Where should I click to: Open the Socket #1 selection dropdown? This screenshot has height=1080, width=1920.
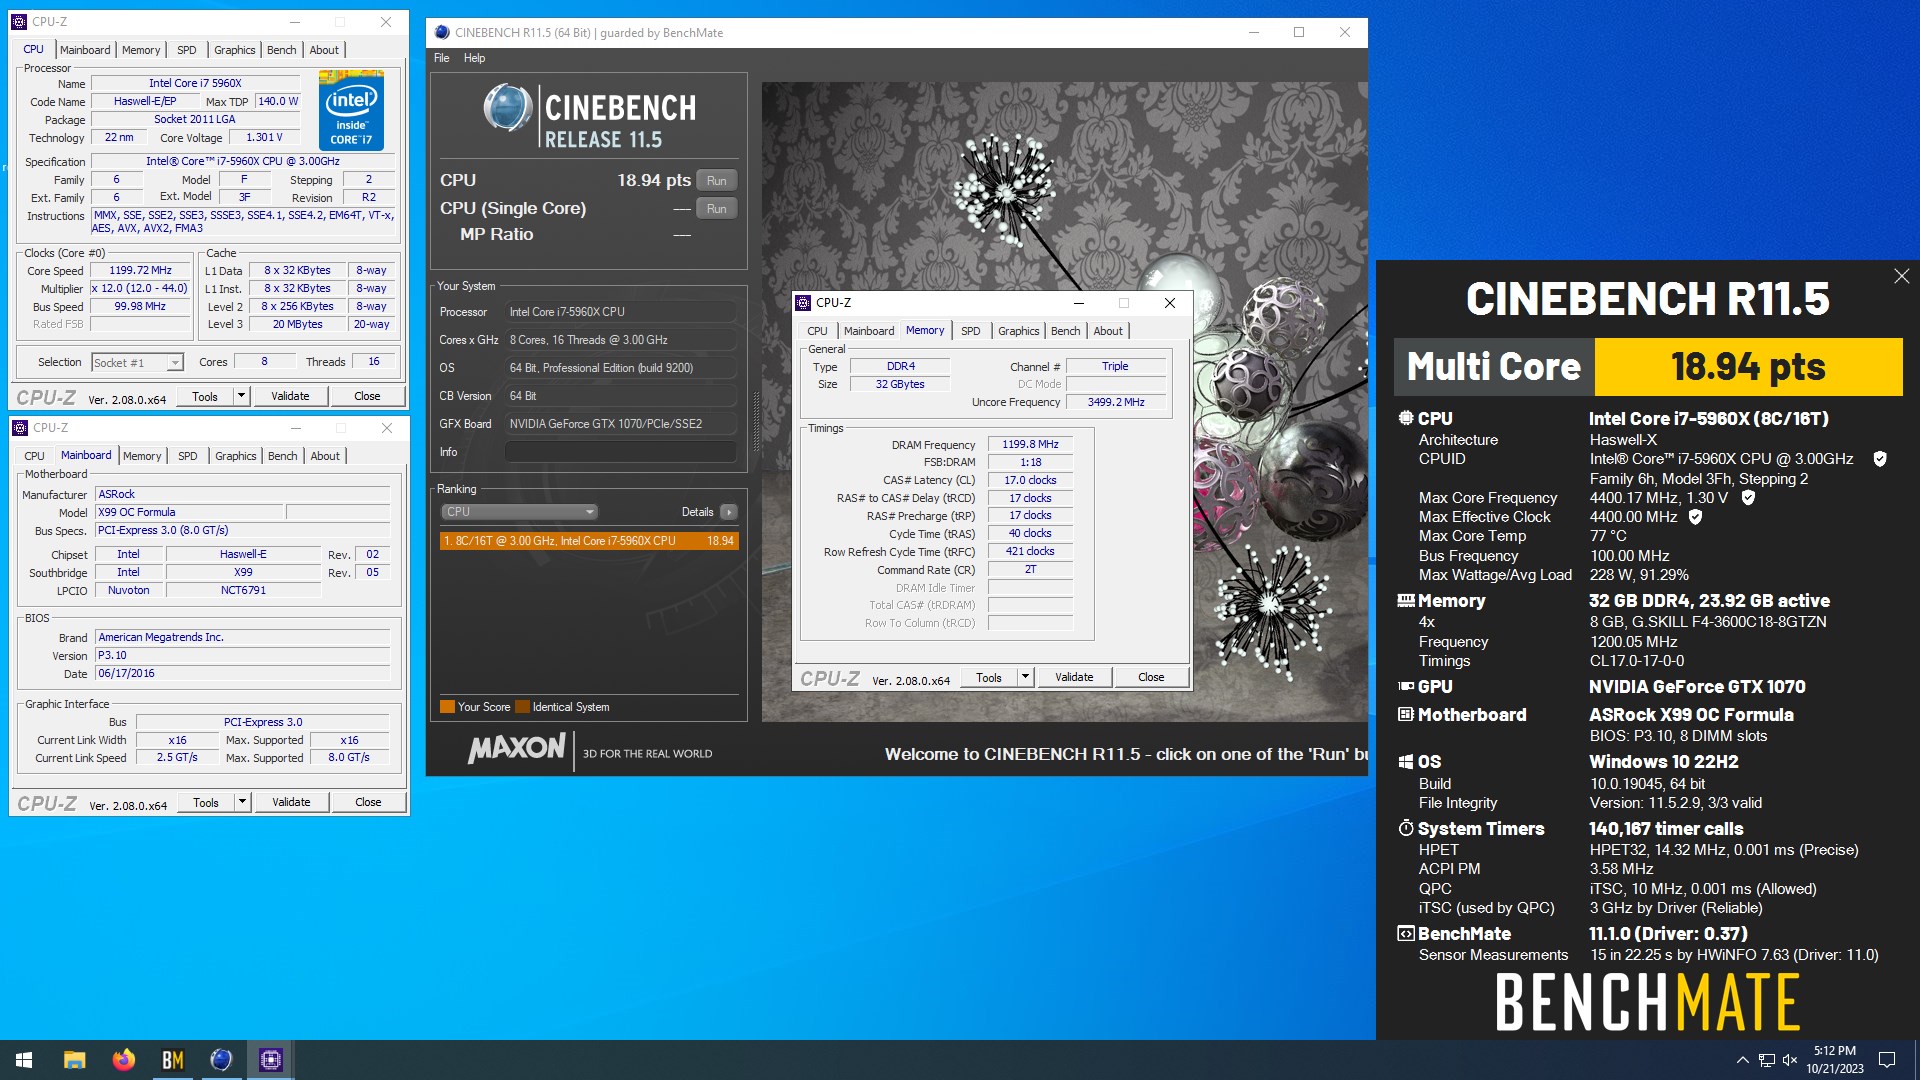[x=175, y=363]
